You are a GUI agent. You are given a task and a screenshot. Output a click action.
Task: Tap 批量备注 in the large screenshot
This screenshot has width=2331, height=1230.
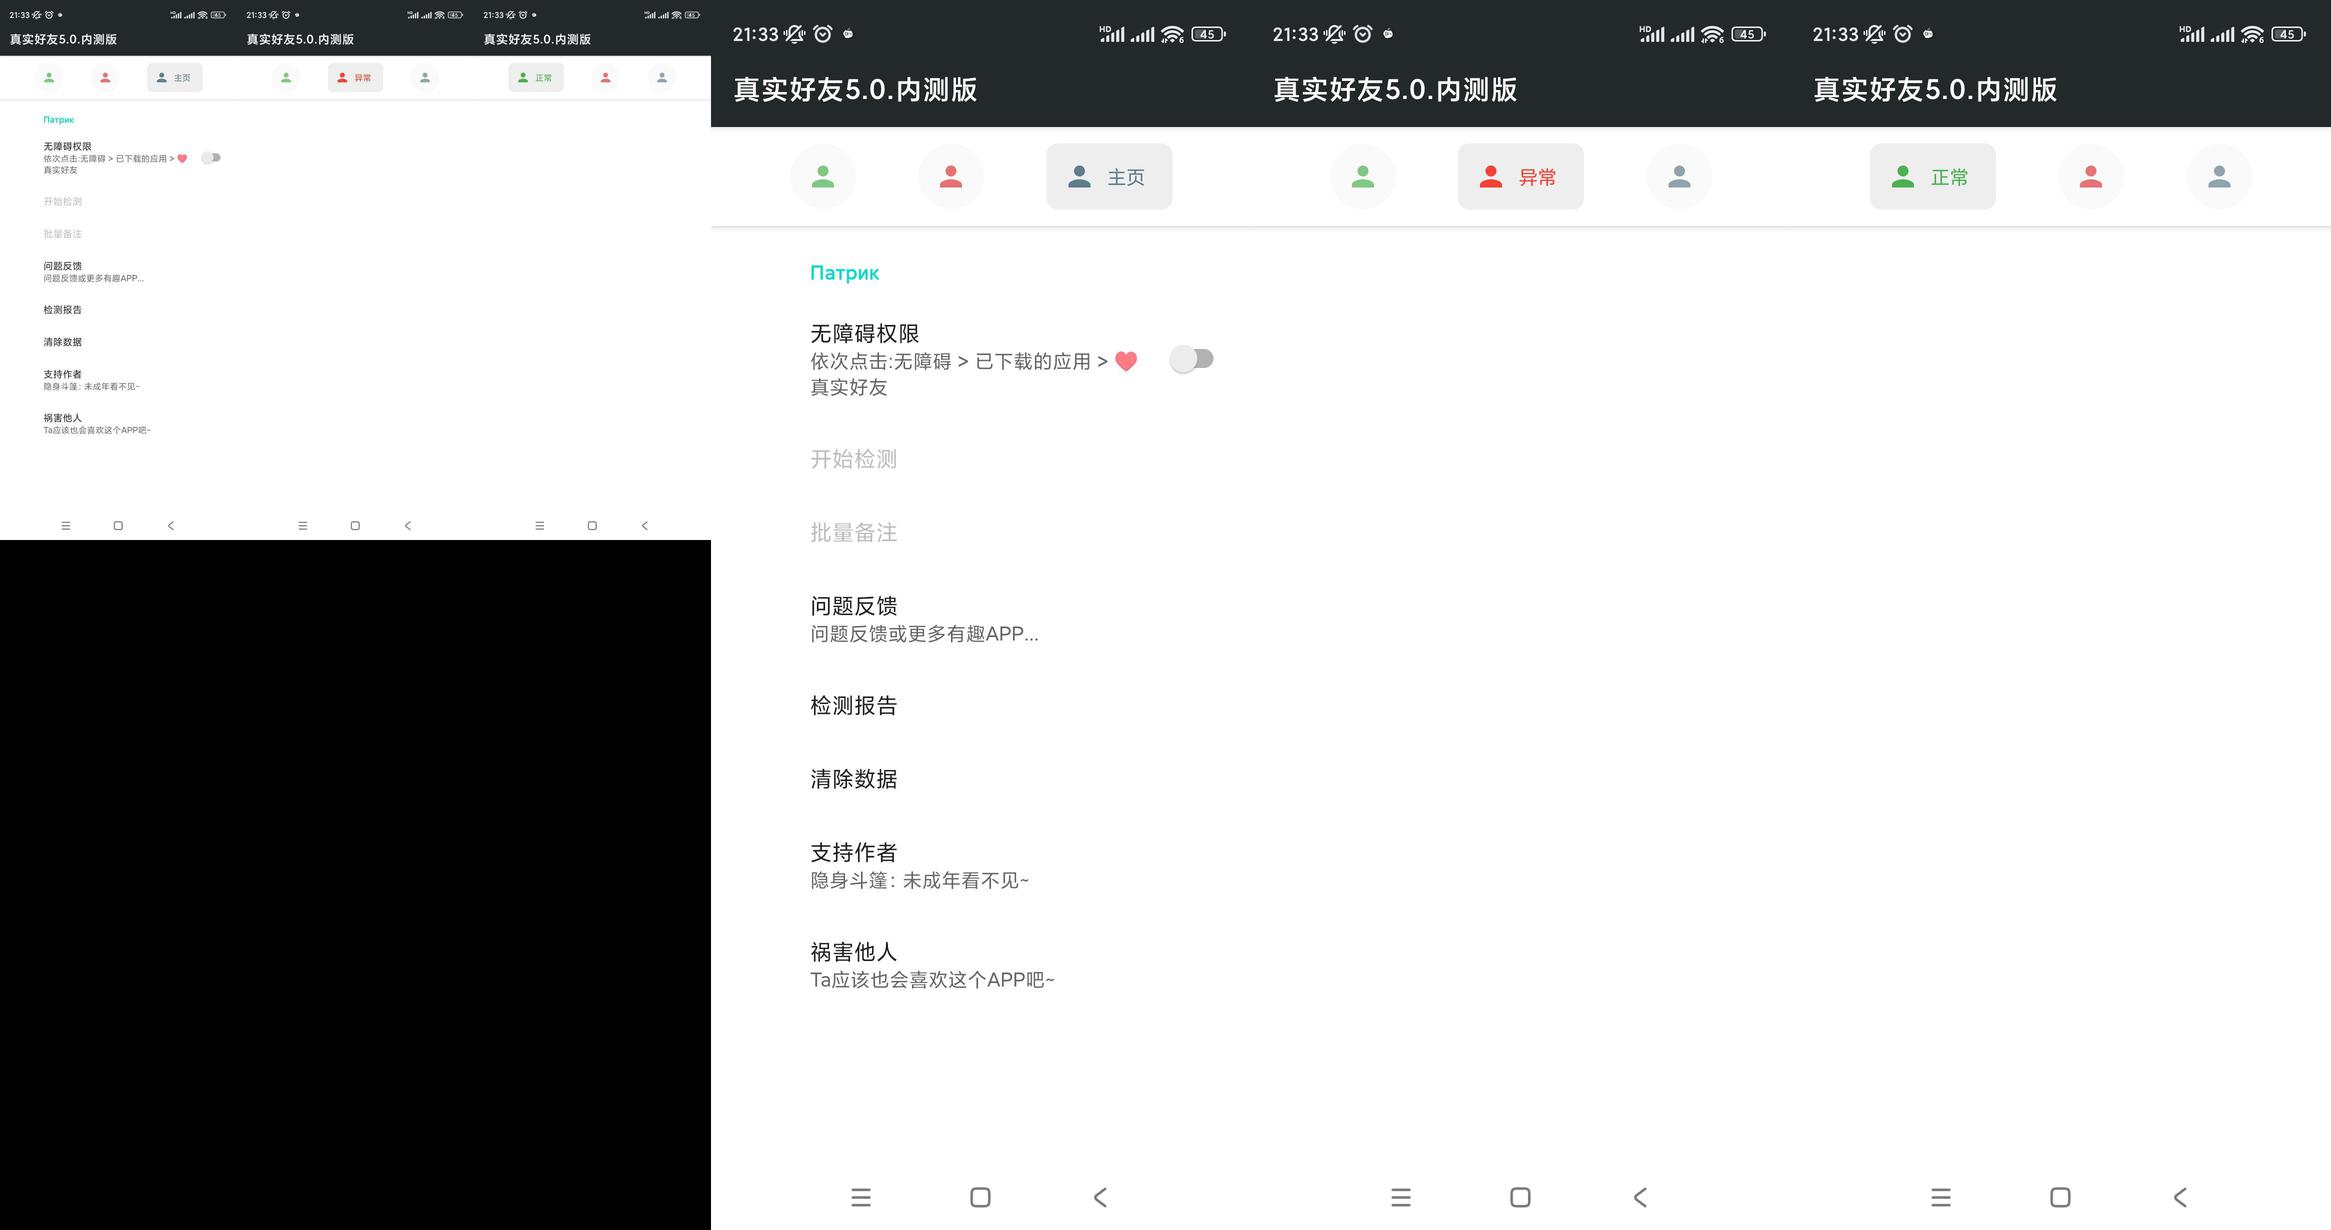853,533
